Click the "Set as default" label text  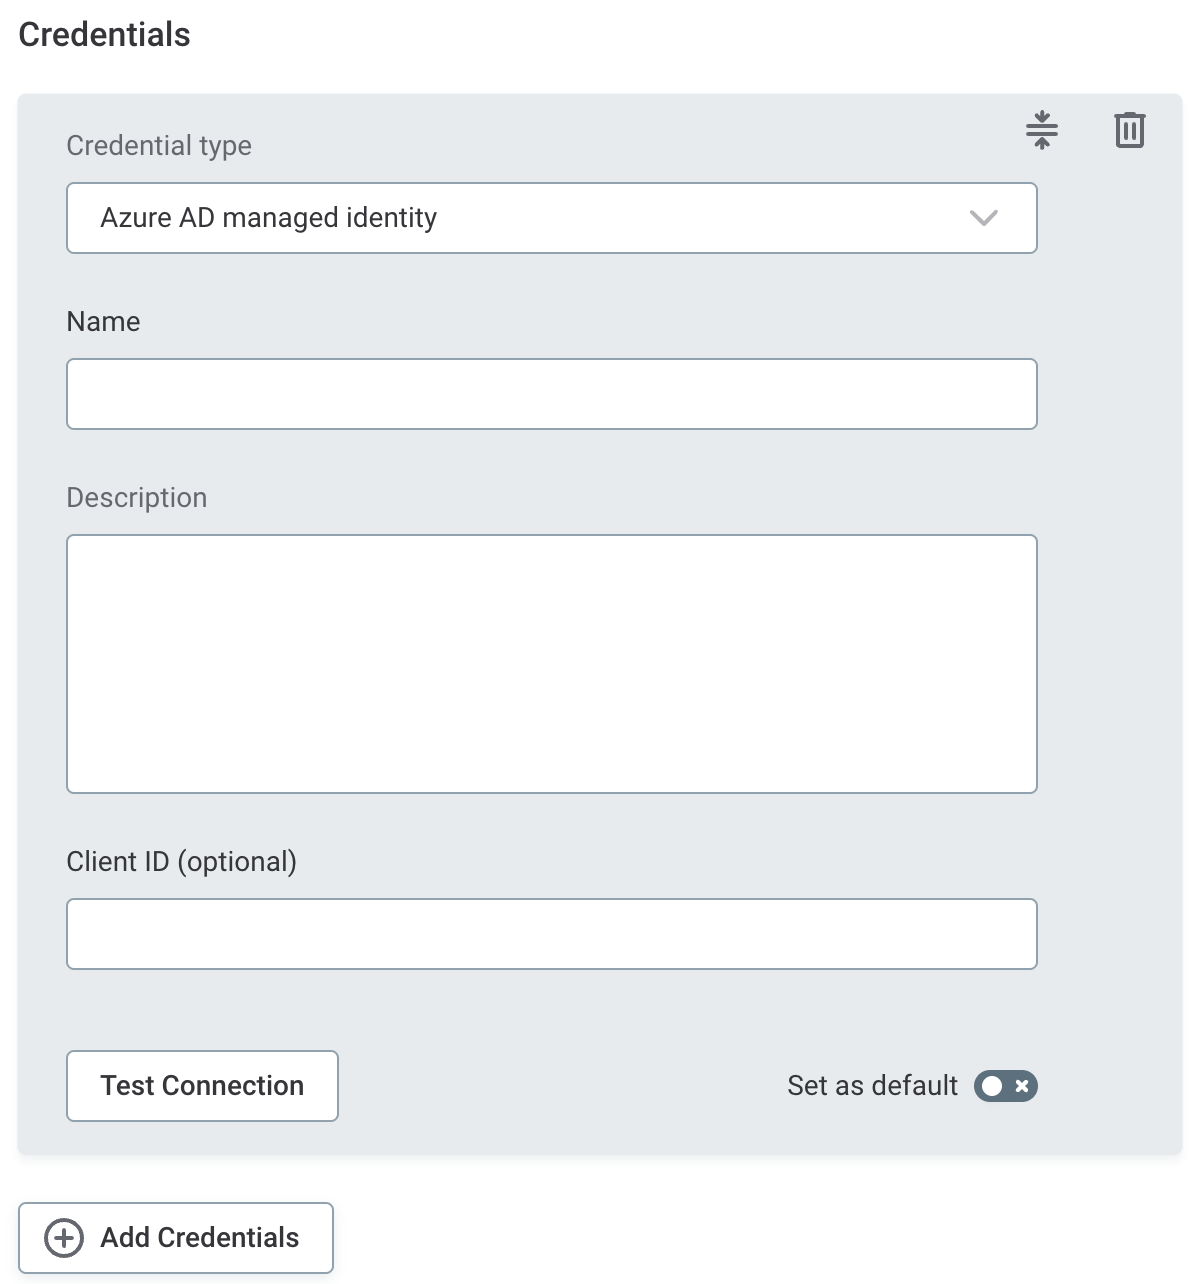(872, 1086)
